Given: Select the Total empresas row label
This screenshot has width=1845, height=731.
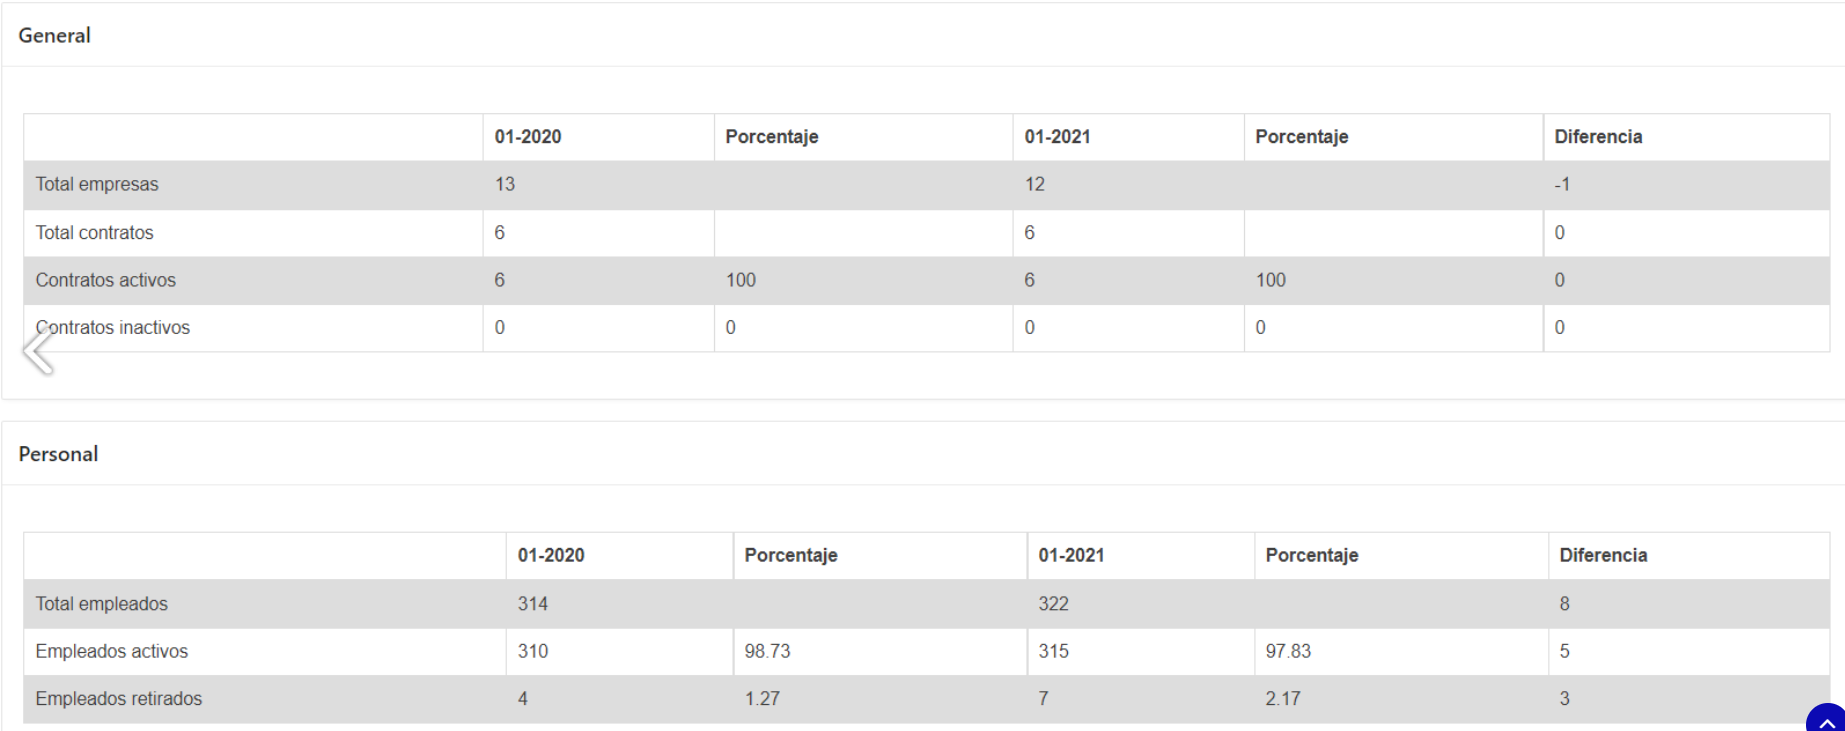Looking at the screenshot, I should [x=97, y=184].
